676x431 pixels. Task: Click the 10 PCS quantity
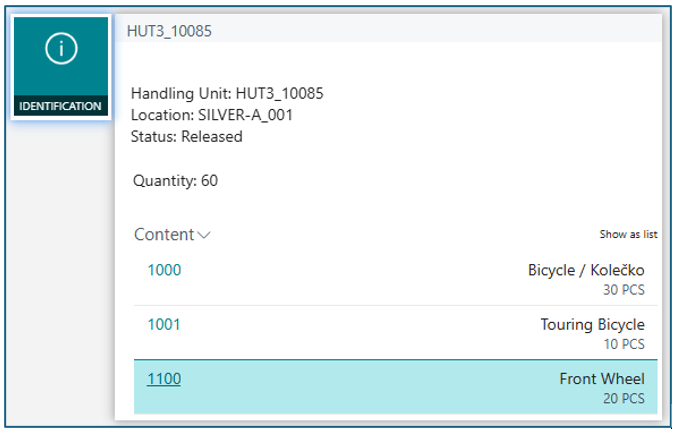[623, 344]
